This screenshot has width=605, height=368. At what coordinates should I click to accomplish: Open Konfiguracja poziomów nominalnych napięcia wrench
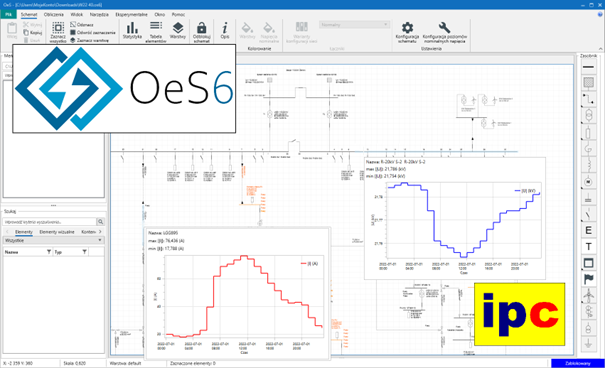pyautogui.click(x=444, y=32)
